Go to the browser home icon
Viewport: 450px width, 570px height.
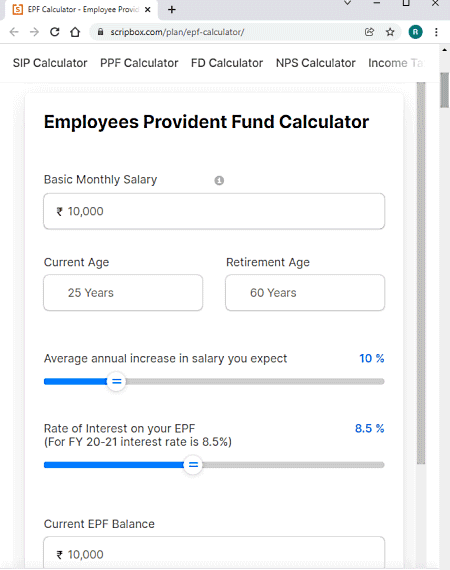75,32
